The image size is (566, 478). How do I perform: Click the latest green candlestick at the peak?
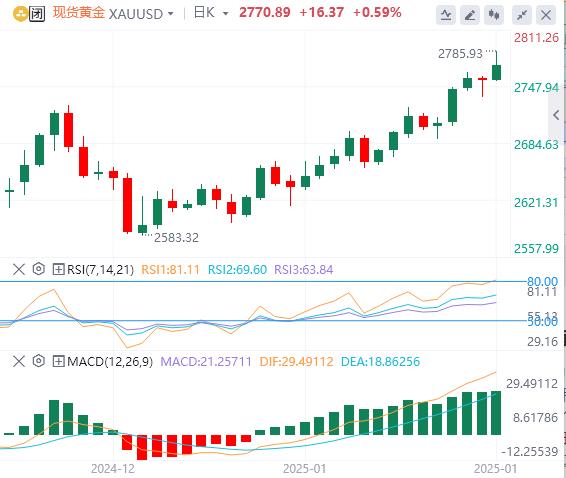497,72
